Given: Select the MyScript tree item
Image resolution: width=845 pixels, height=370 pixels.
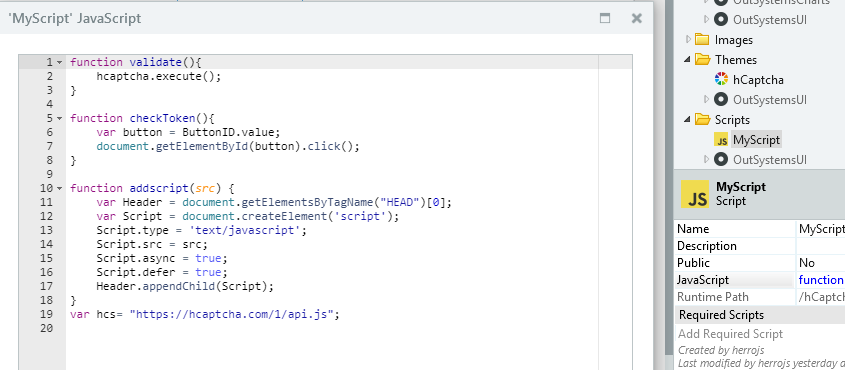Looking at the screenshot, I should (756, 140).
